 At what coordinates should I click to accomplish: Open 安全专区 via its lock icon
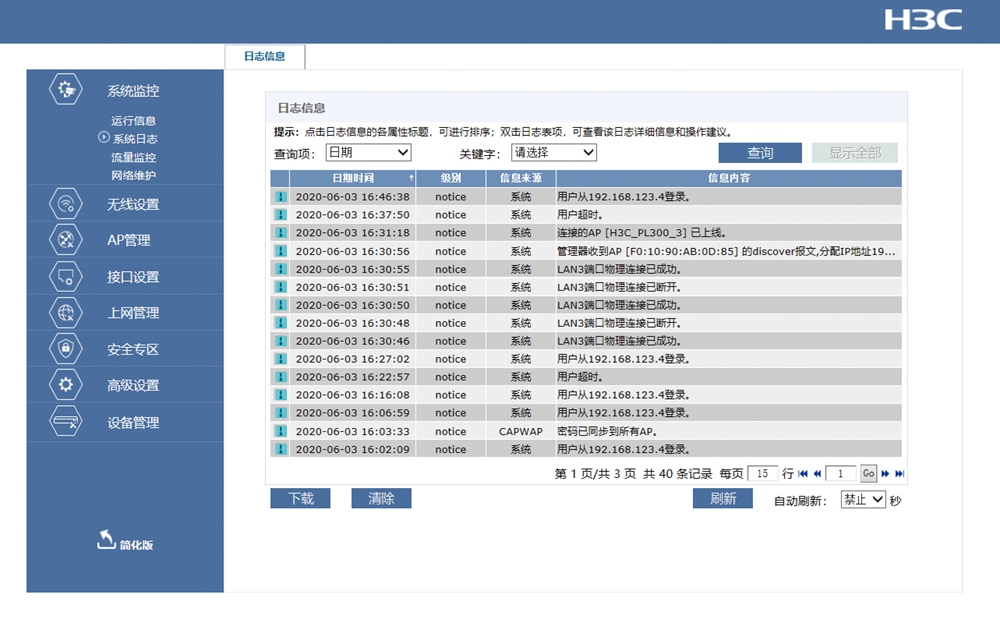pyautogui.click(x=65, y=349)
